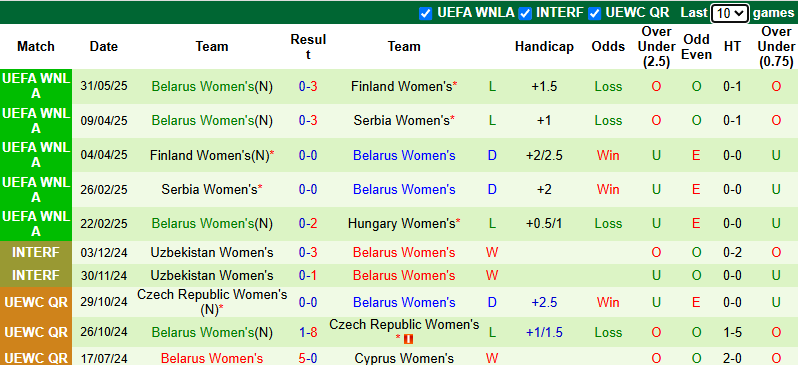Open the 5-0 result against Cyprus

click(x=308, y=358)
